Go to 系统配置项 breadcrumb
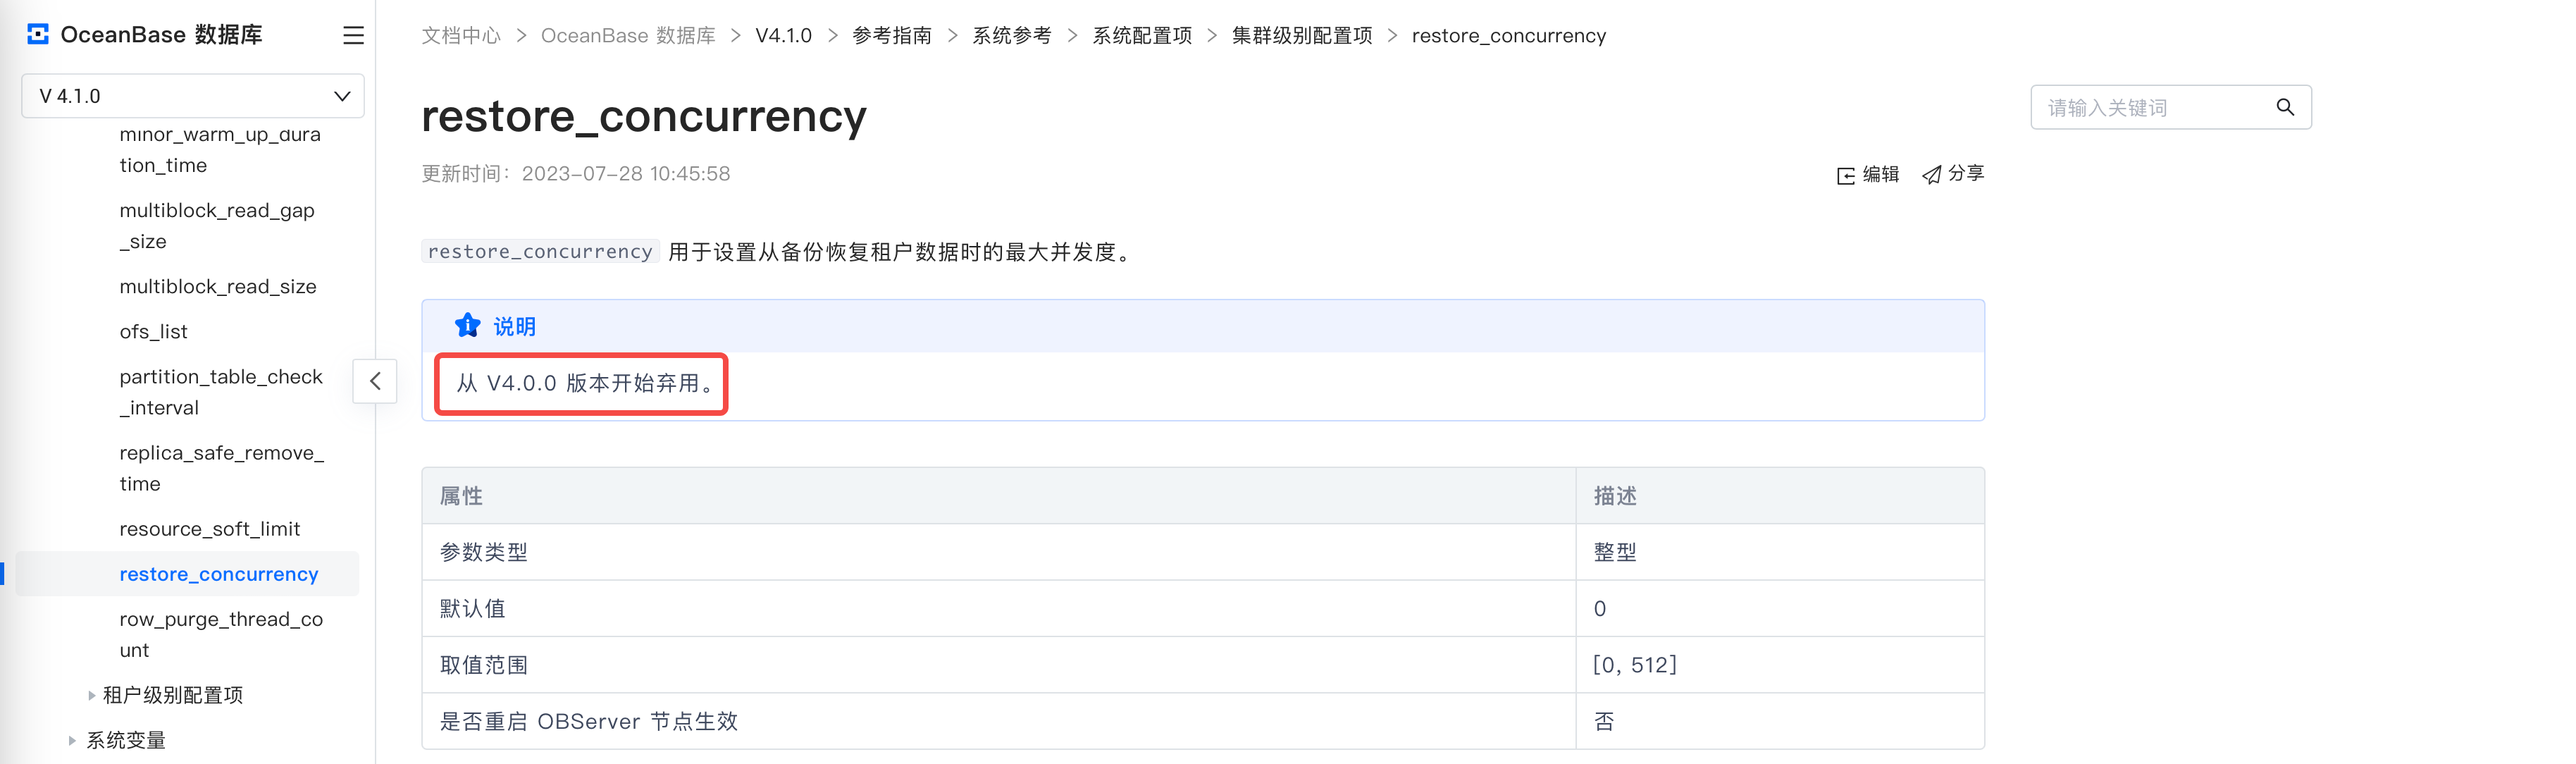 [1142, 36]
